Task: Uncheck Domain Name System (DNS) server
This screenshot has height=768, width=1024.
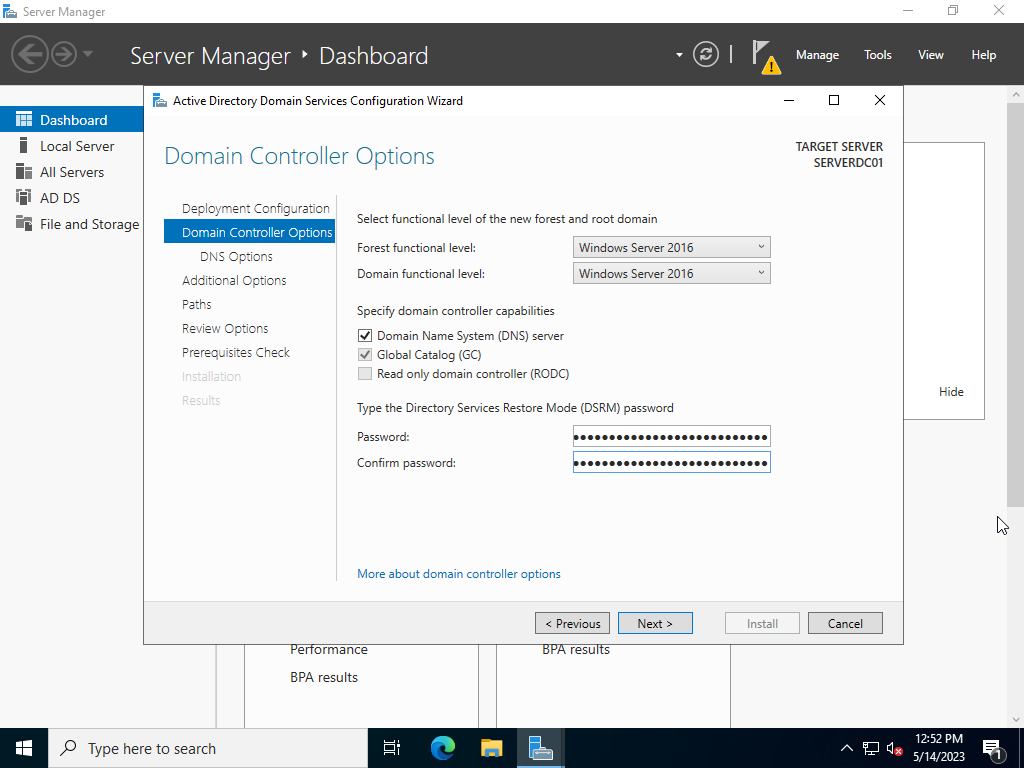Action: (365, 336)
